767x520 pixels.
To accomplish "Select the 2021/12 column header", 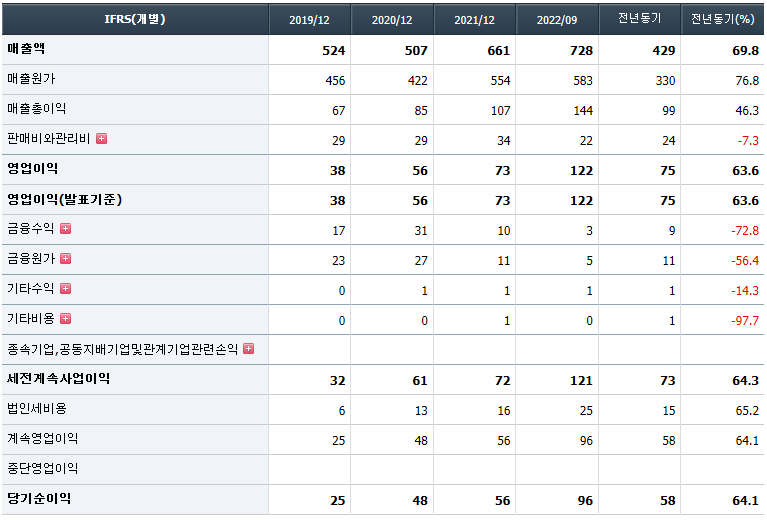I will click(474, 20).
